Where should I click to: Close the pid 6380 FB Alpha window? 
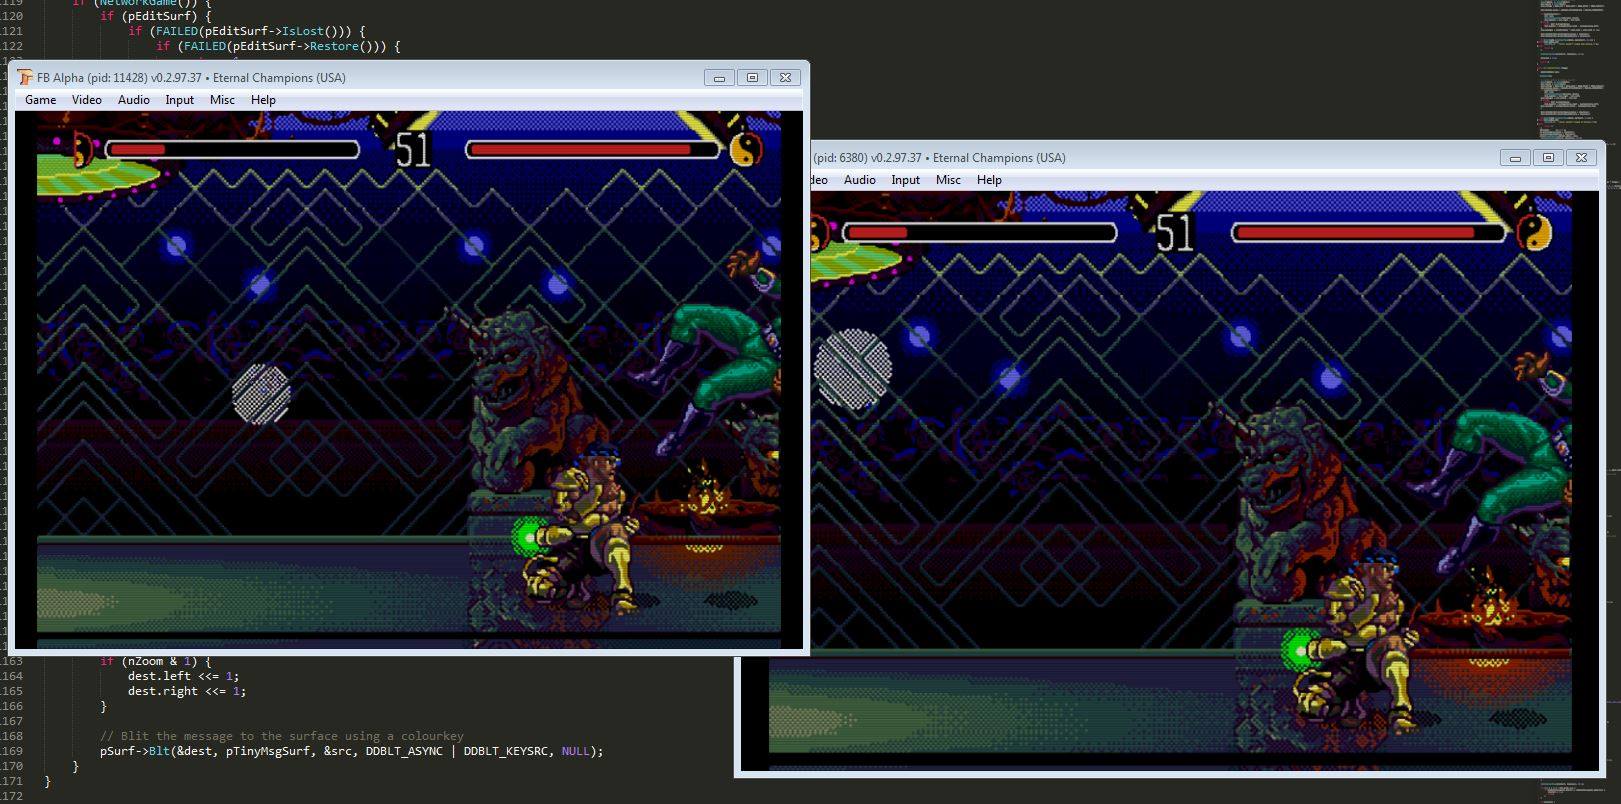tap(1581, 158)
